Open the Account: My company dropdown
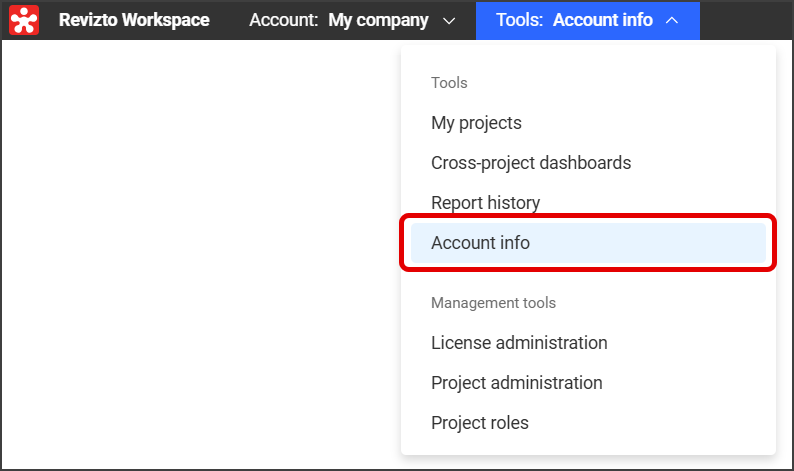Image resolution: width=794 pixels, height=471 pixels. click(352, 20)
